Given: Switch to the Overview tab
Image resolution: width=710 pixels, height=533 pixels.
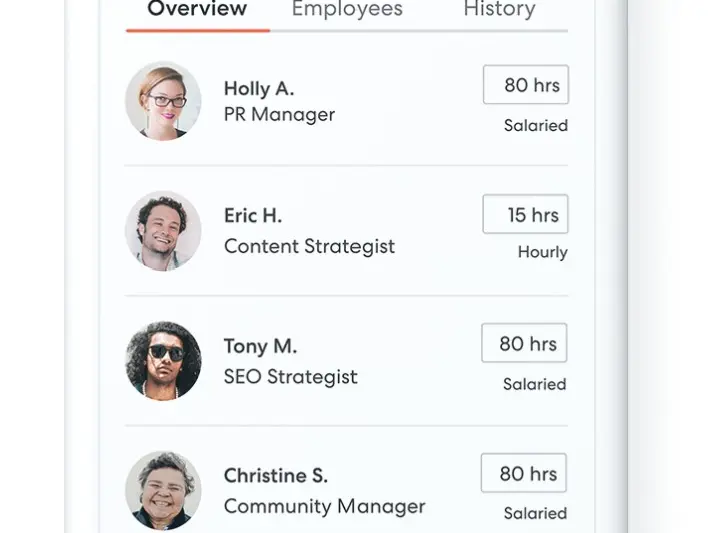Looking at the screenshot, I should point(197,10).
